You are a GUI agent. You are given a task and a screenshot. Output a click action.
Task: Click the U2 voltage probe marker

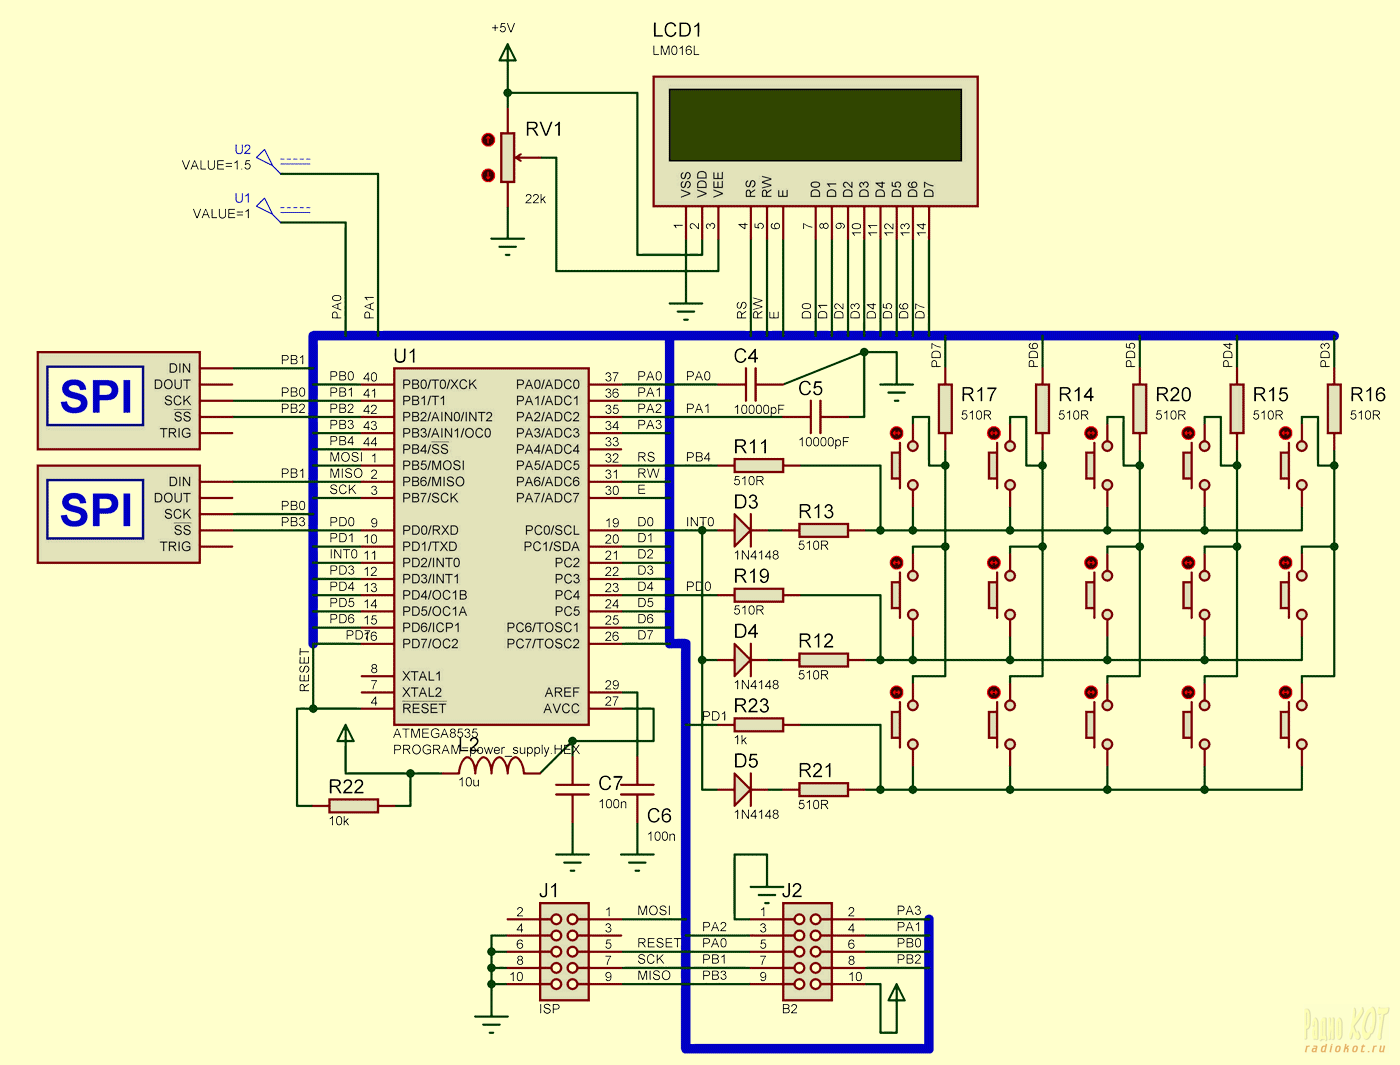267,158
